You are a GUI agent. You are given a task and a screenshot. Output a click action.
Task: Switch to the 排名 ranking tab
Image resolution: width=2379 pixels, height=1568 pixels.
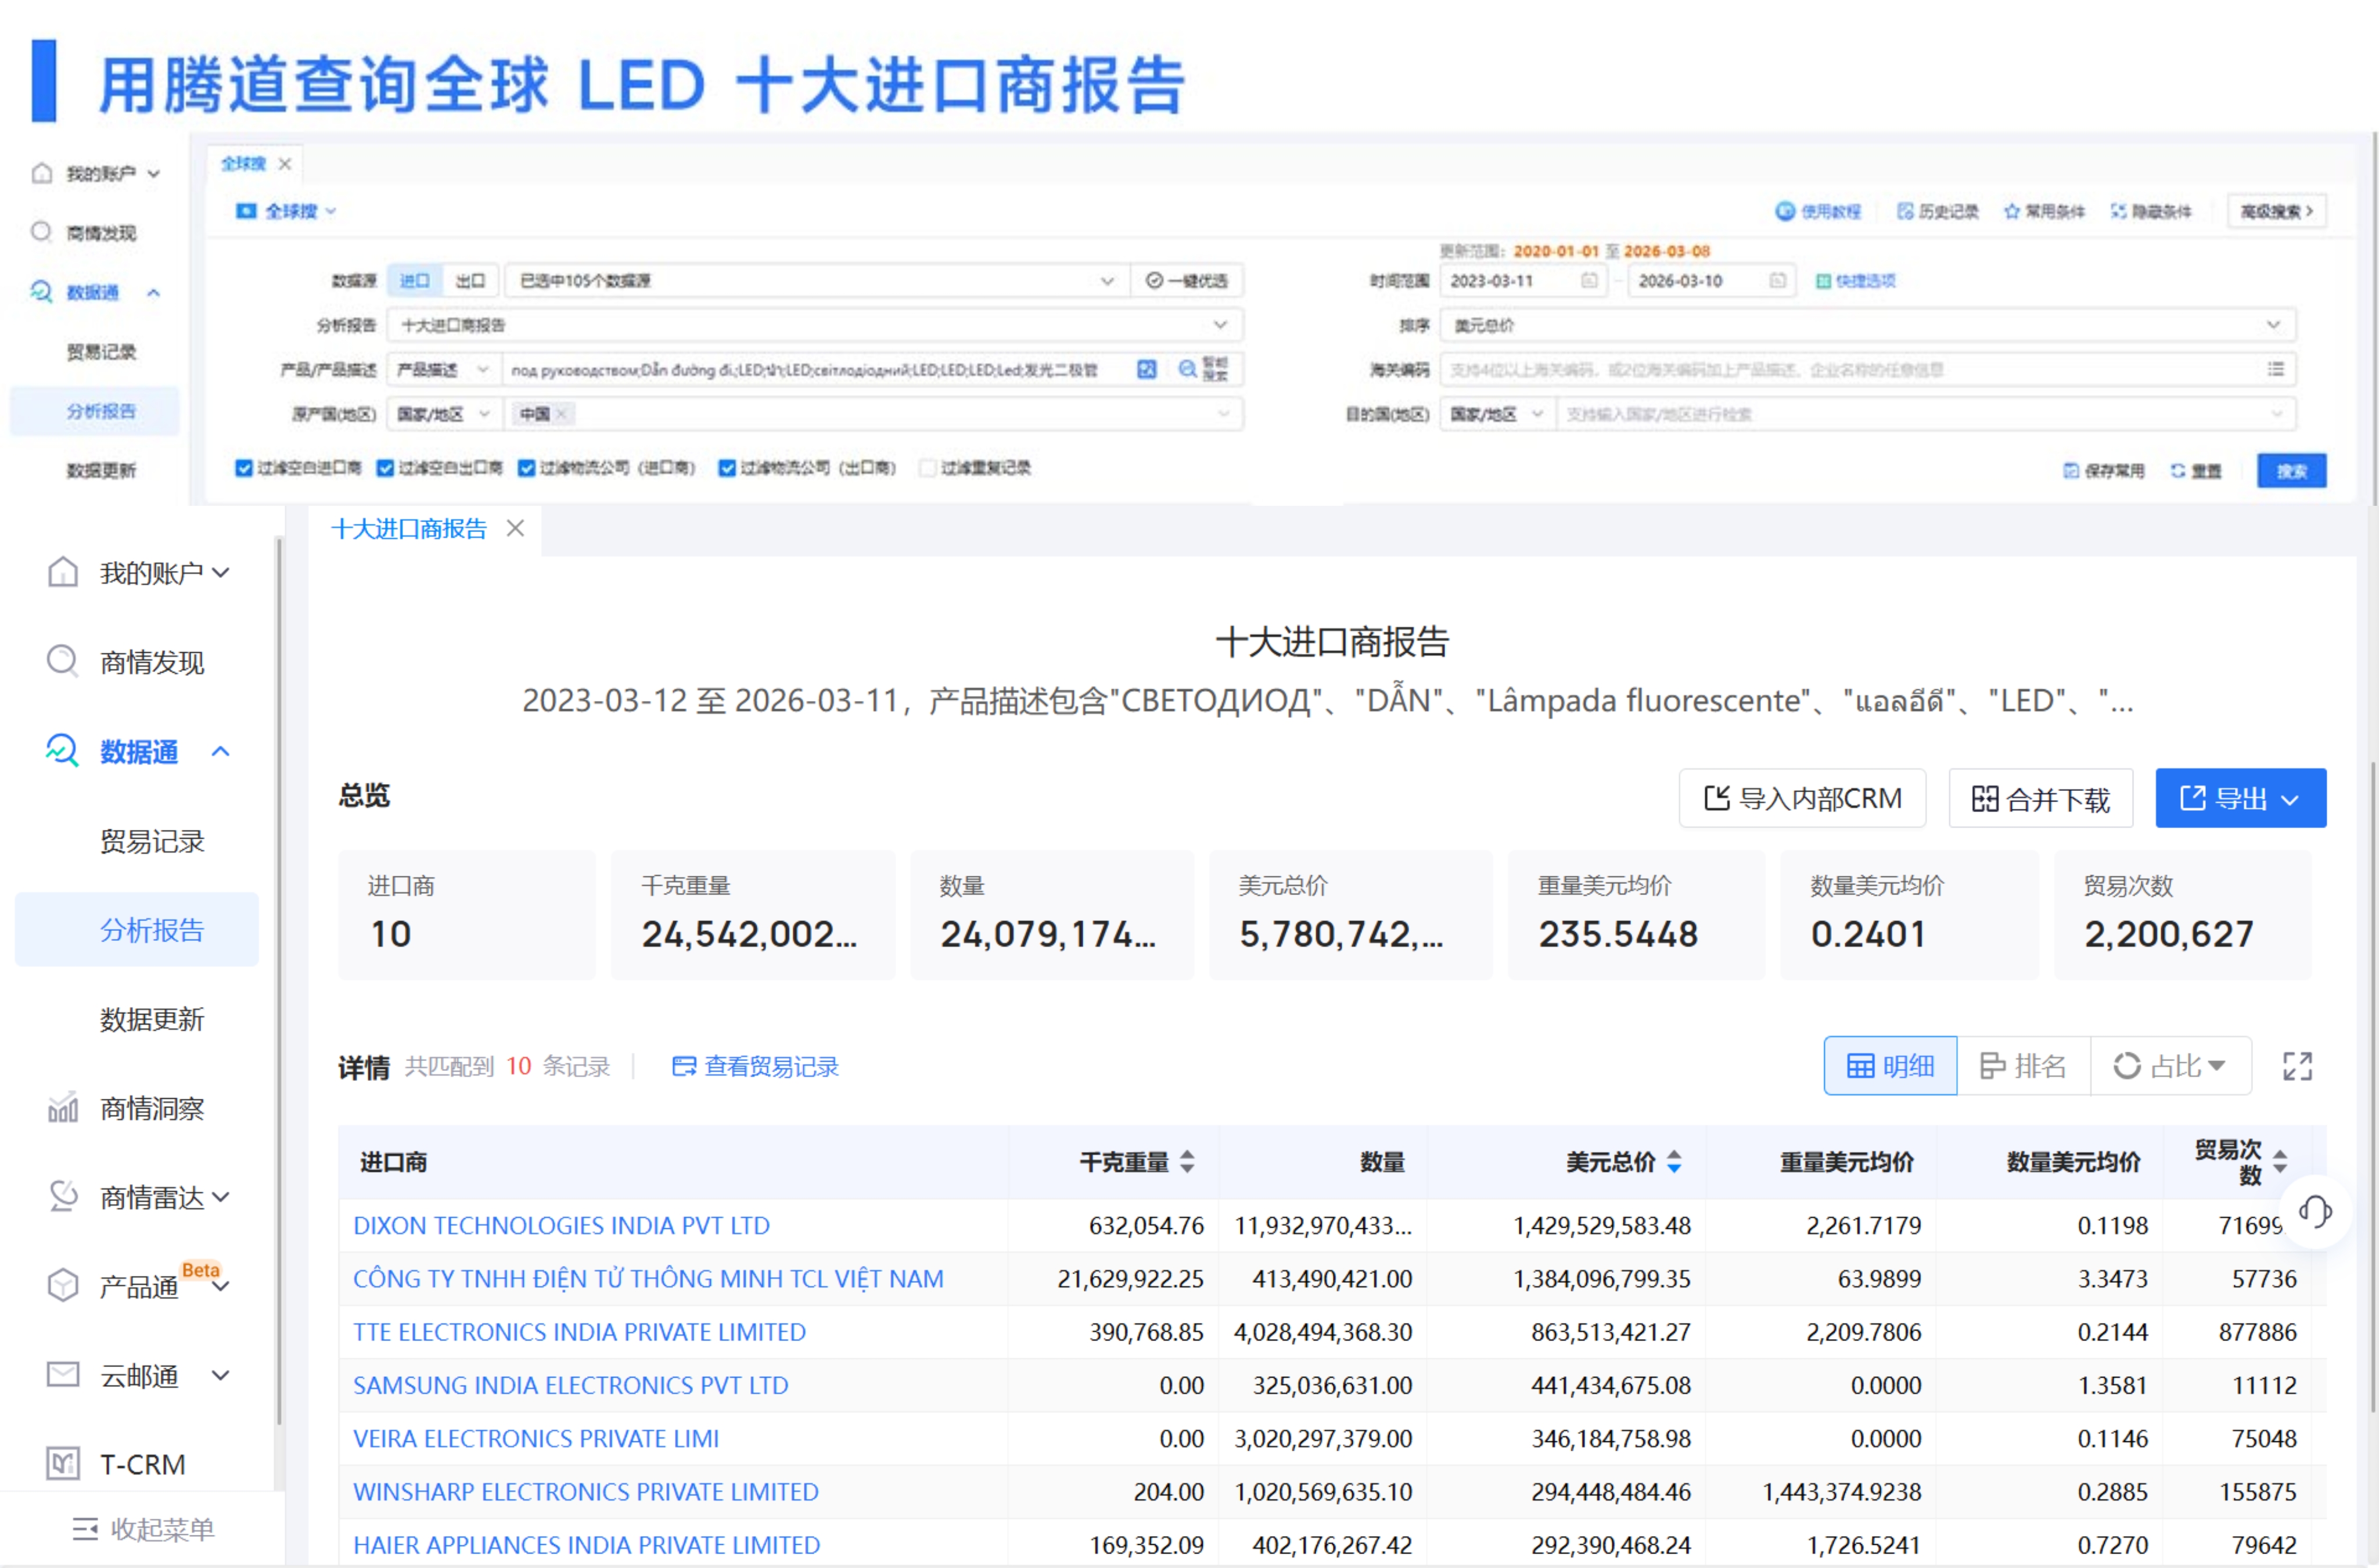[x=2023, y=1065]
